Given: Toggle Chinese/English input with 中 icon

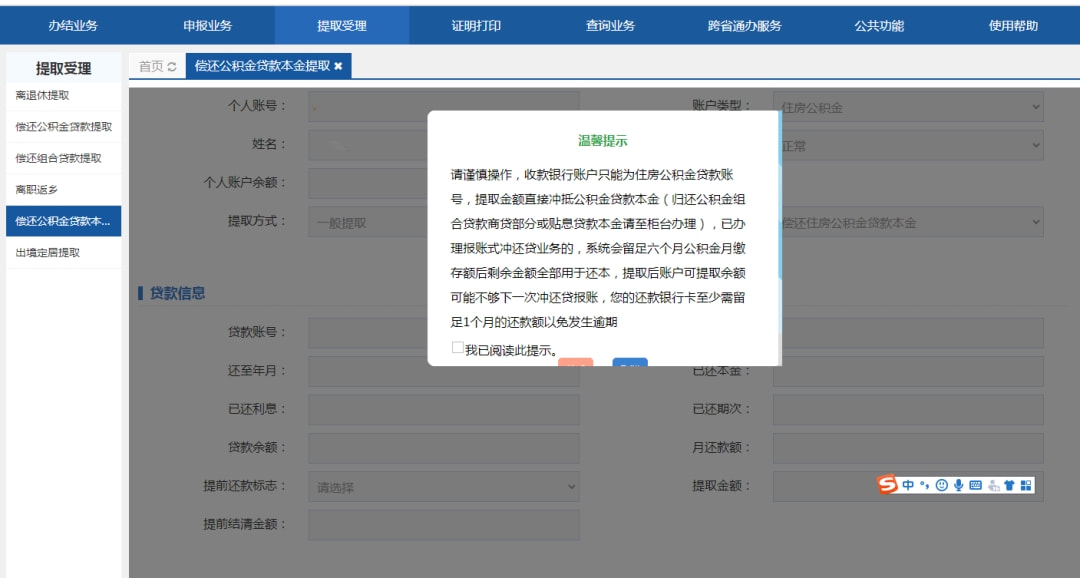Looking at the screenshot, I should coord(908,485).
